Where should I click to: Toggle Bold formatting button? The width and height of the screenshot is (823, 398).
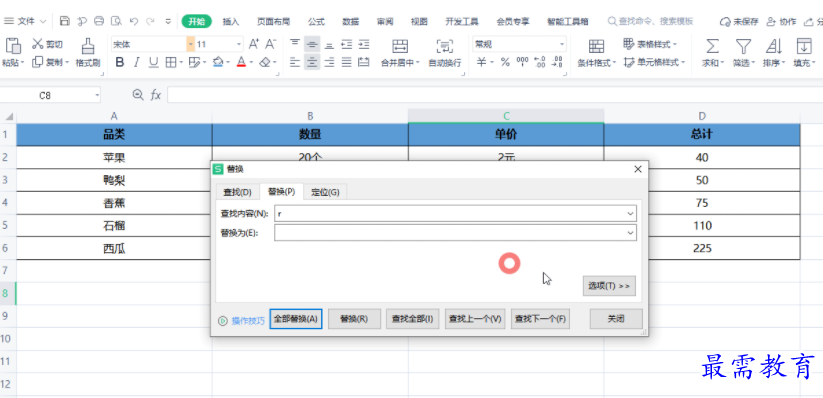(x=120, y=62)
